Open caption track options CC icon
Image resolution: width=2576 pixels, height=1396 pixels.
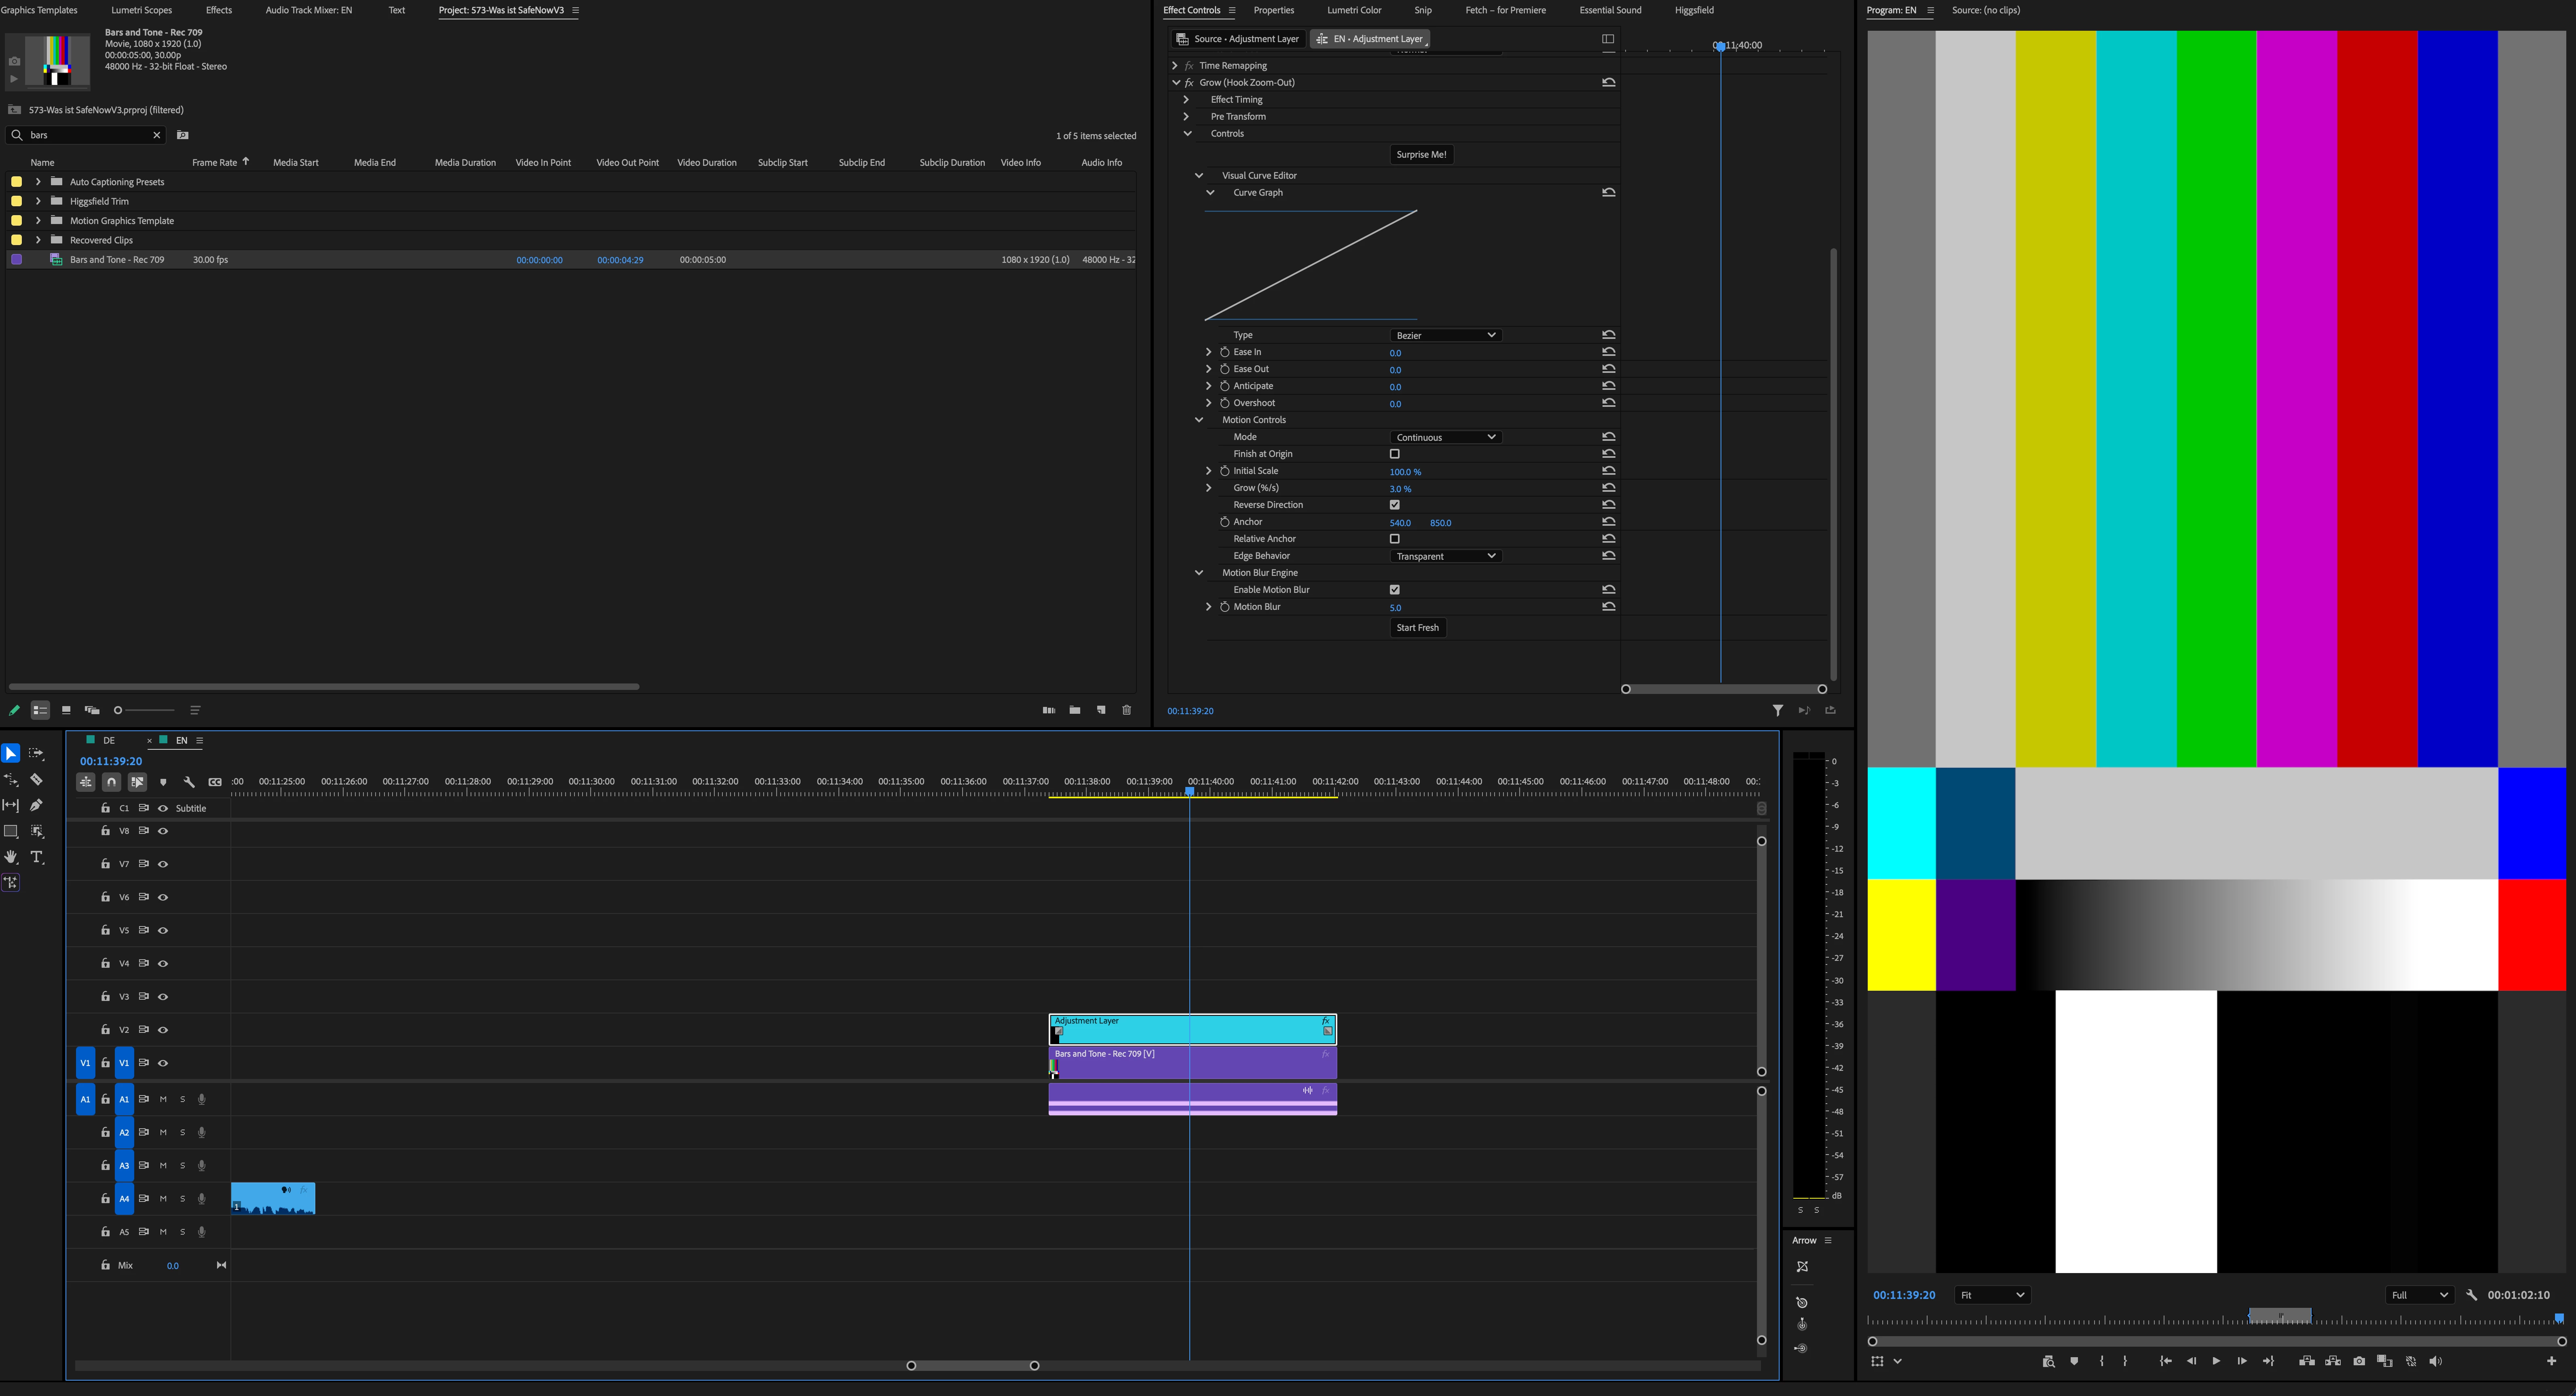click(215, 782)
